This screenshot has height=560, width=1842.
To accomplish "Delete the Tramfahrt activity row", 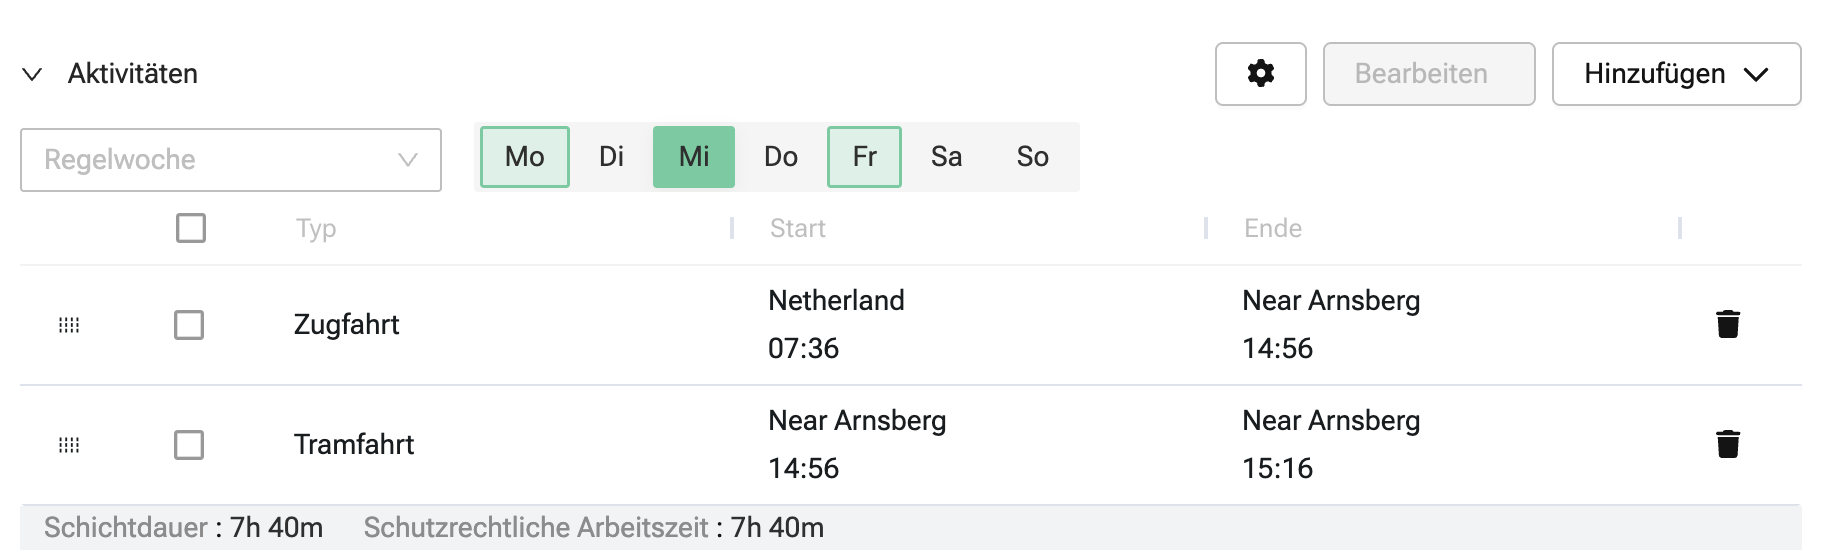I will coord(1728,444).
